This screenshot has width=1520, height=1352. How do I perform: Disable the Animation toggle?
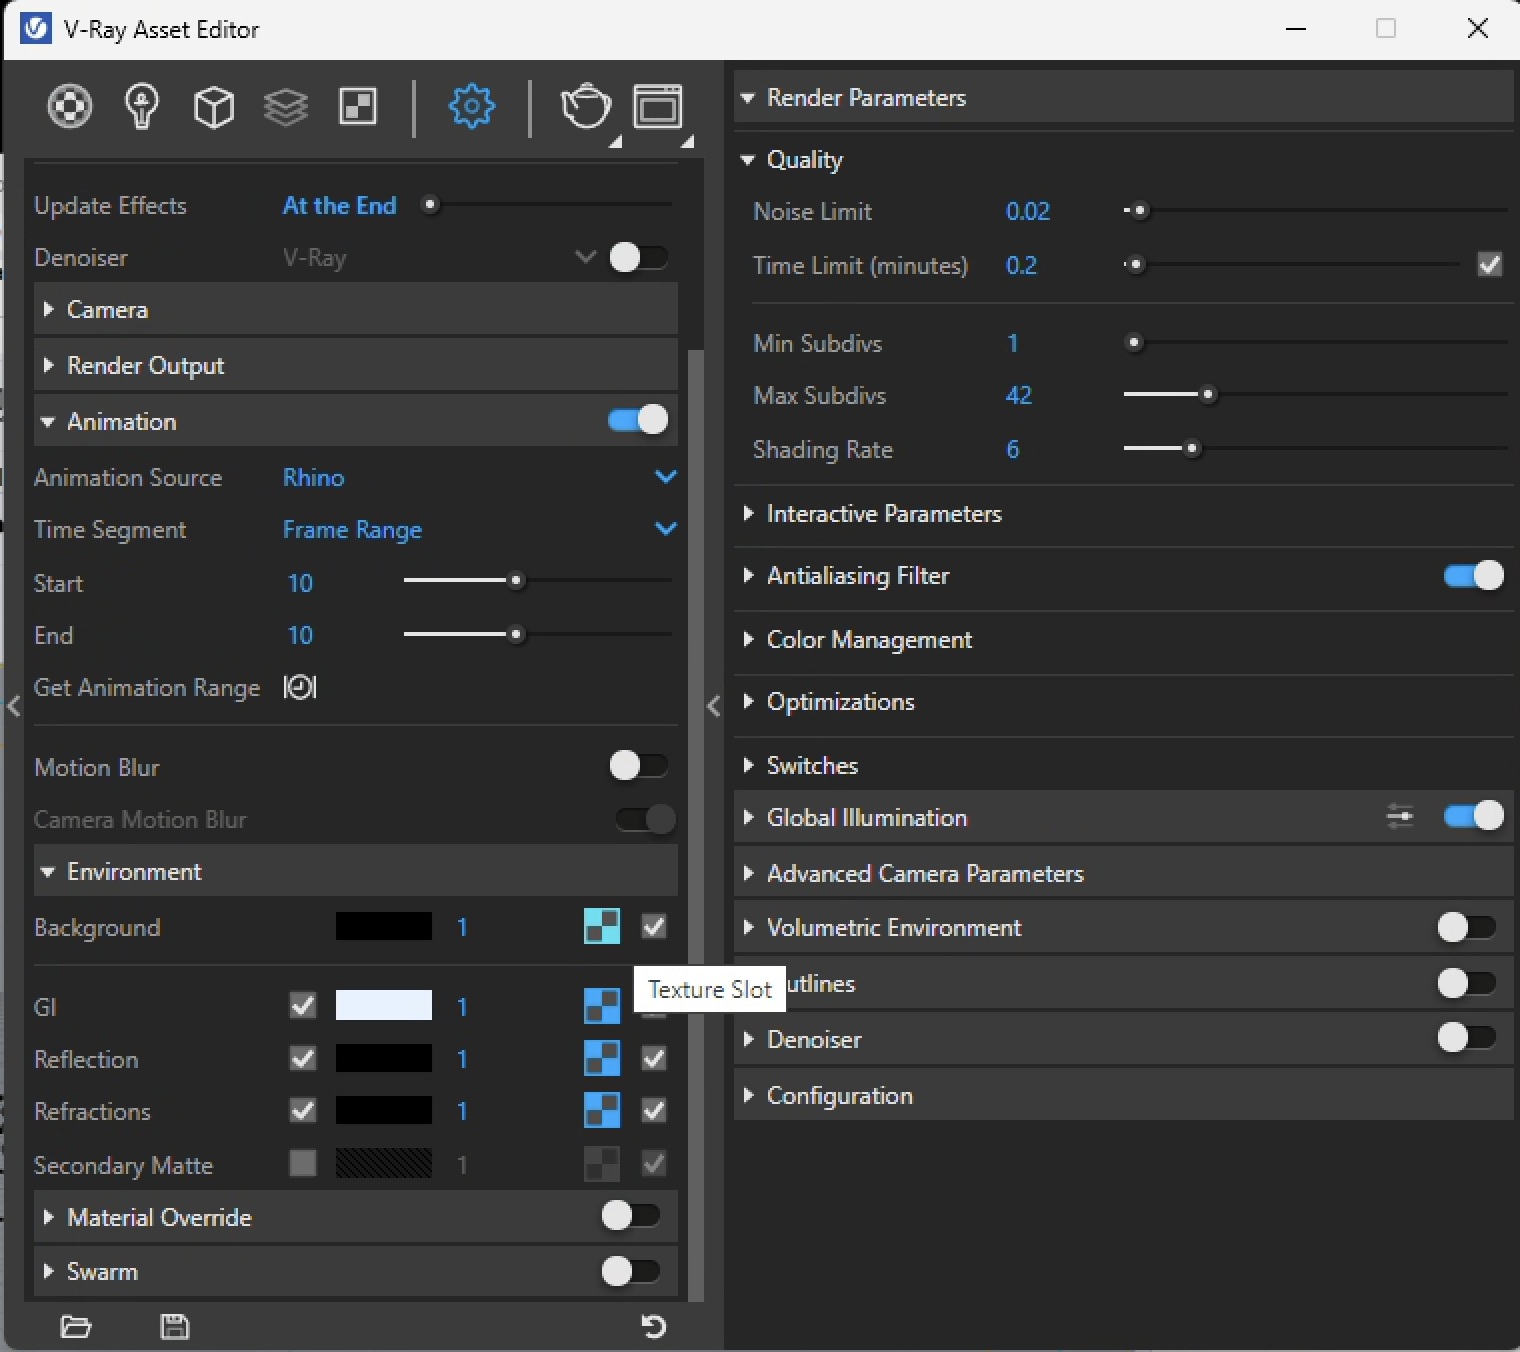[x=638, y=421]
